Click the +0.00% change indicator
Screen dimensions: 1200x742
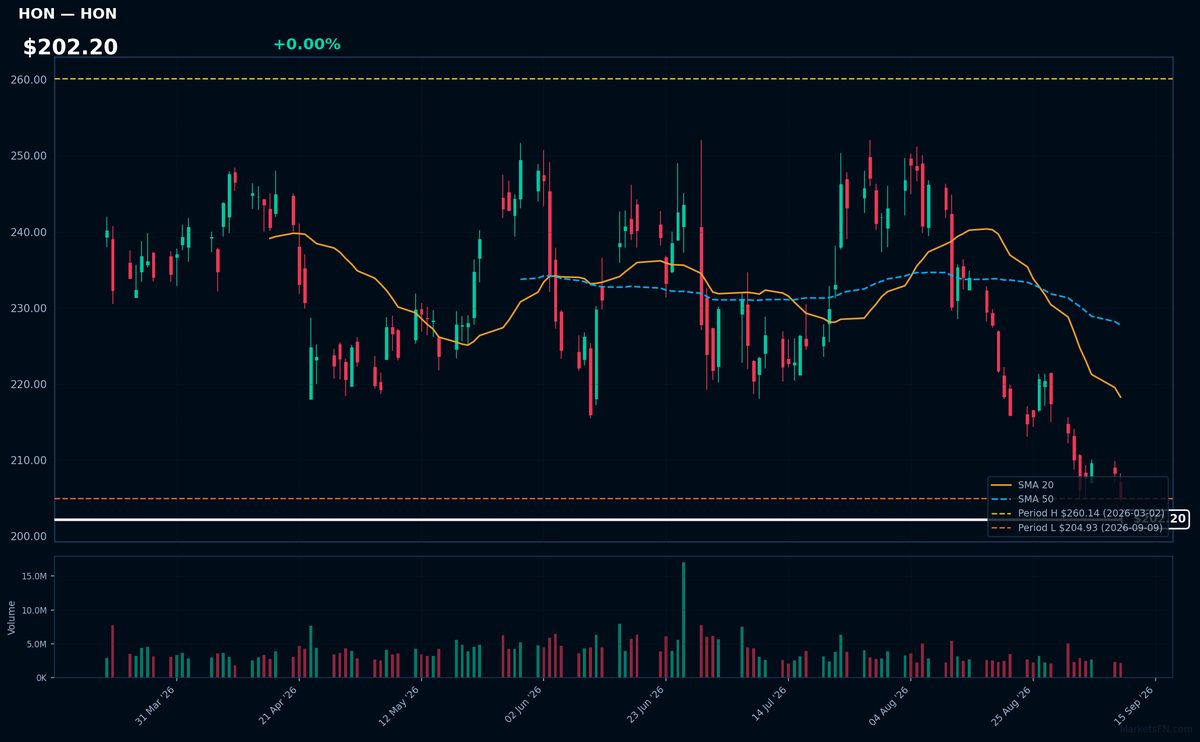[306, 44]
